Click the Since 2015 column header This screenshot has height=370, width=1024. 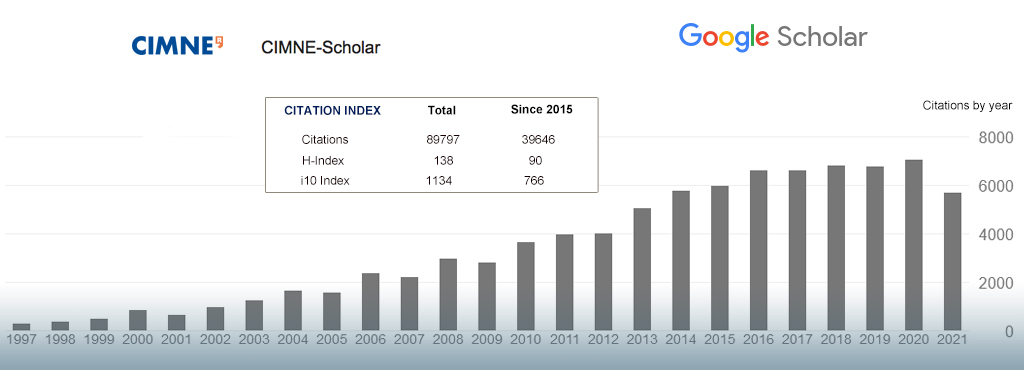[541, 110]
